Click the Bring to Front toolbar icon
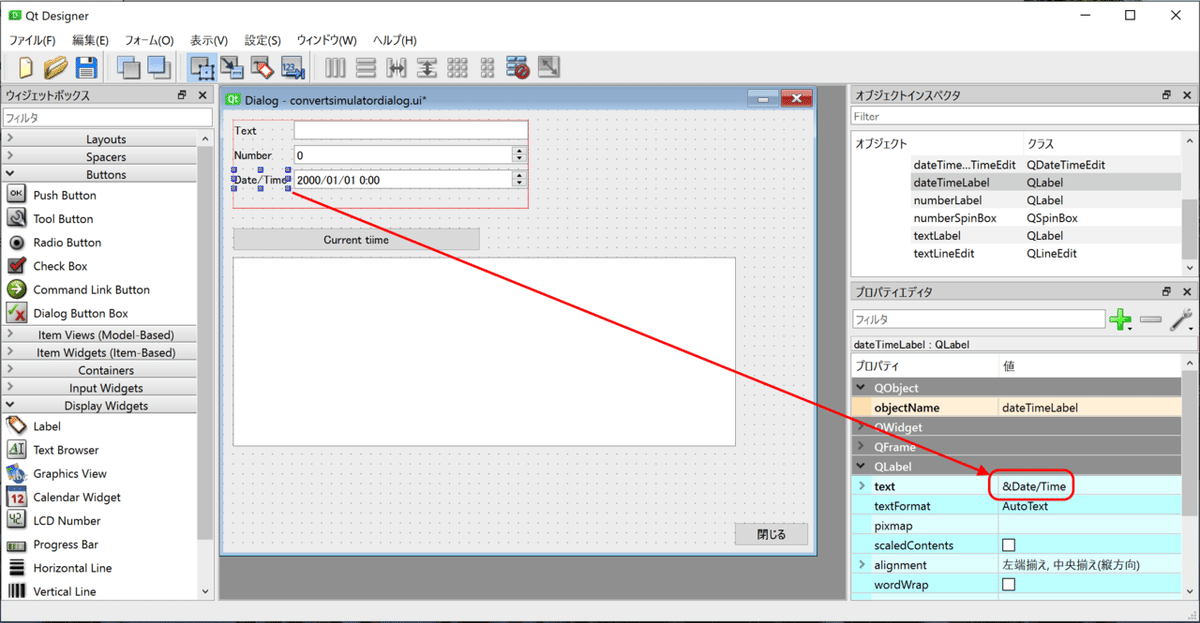The height and width of the screenshot is (623, 1200). pos(158,68)
